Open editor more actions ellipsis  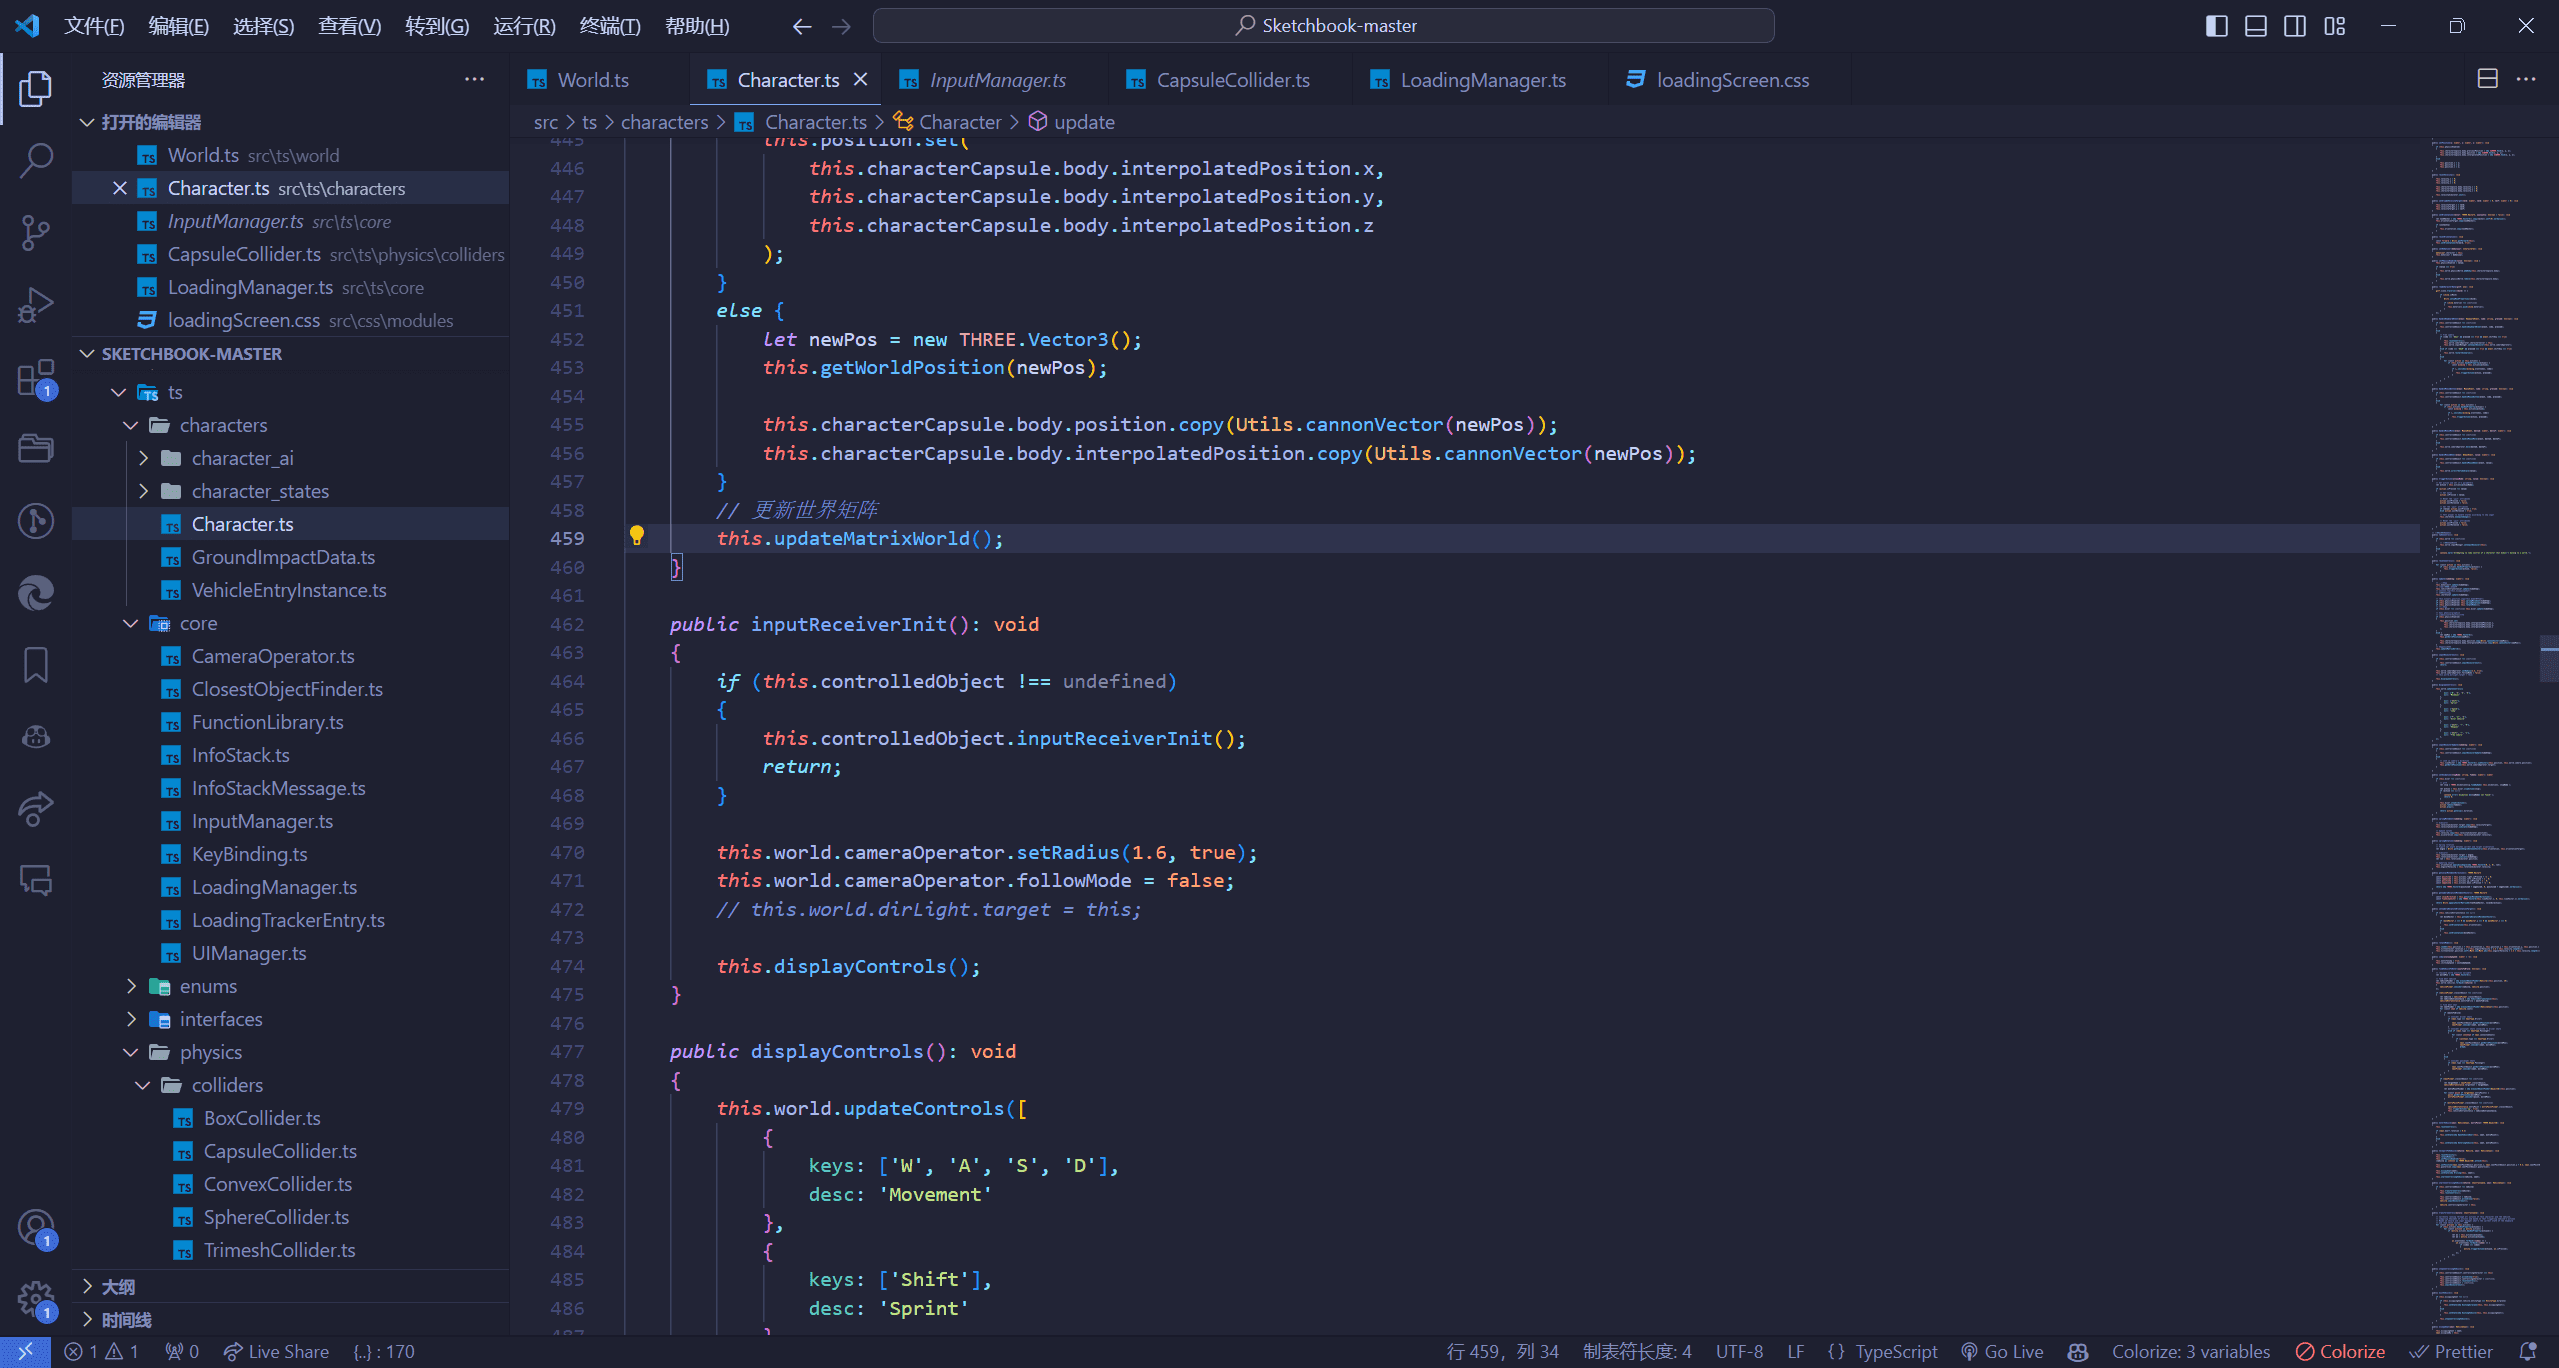pos(2526,79)
